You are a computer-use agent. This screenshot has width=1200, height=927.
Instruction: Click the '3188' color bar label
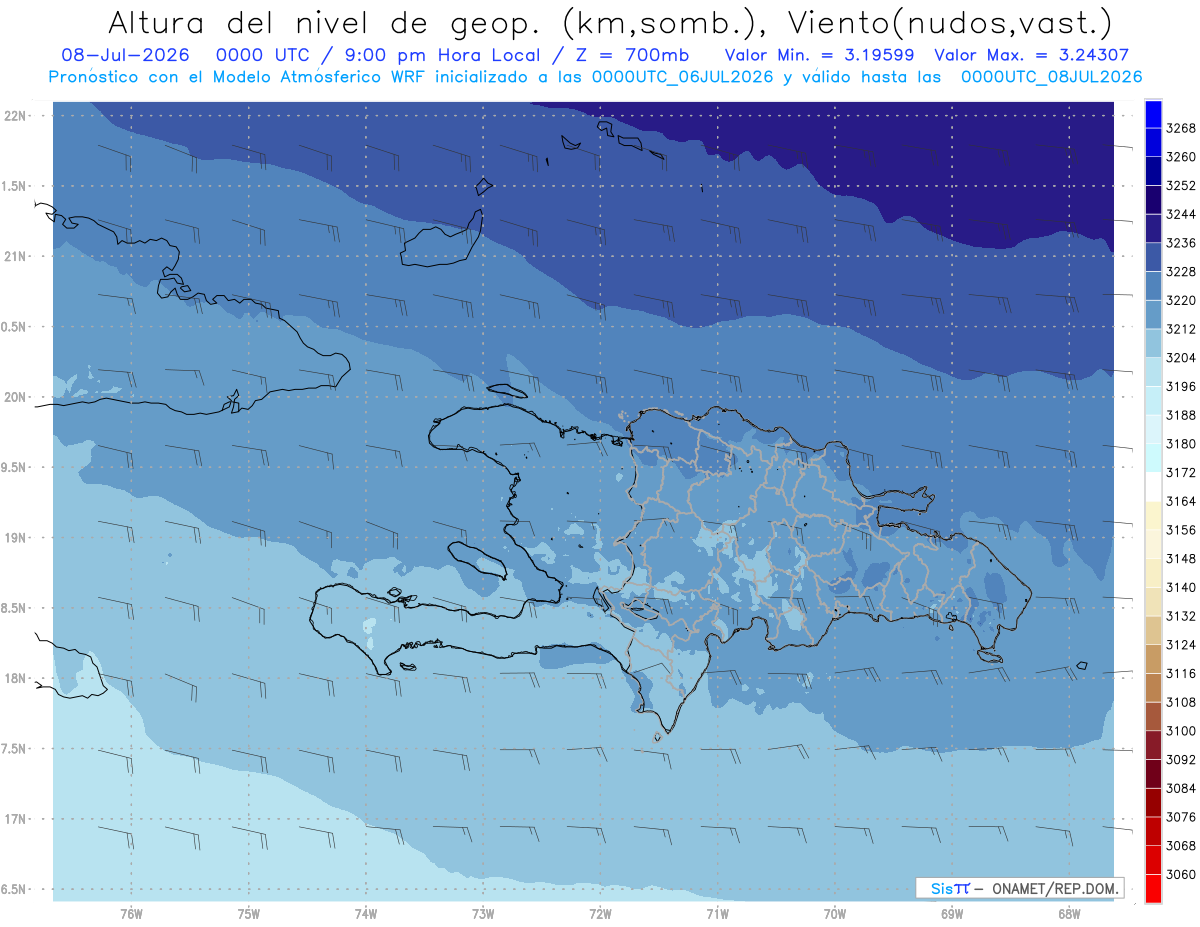coord(1181,415)
